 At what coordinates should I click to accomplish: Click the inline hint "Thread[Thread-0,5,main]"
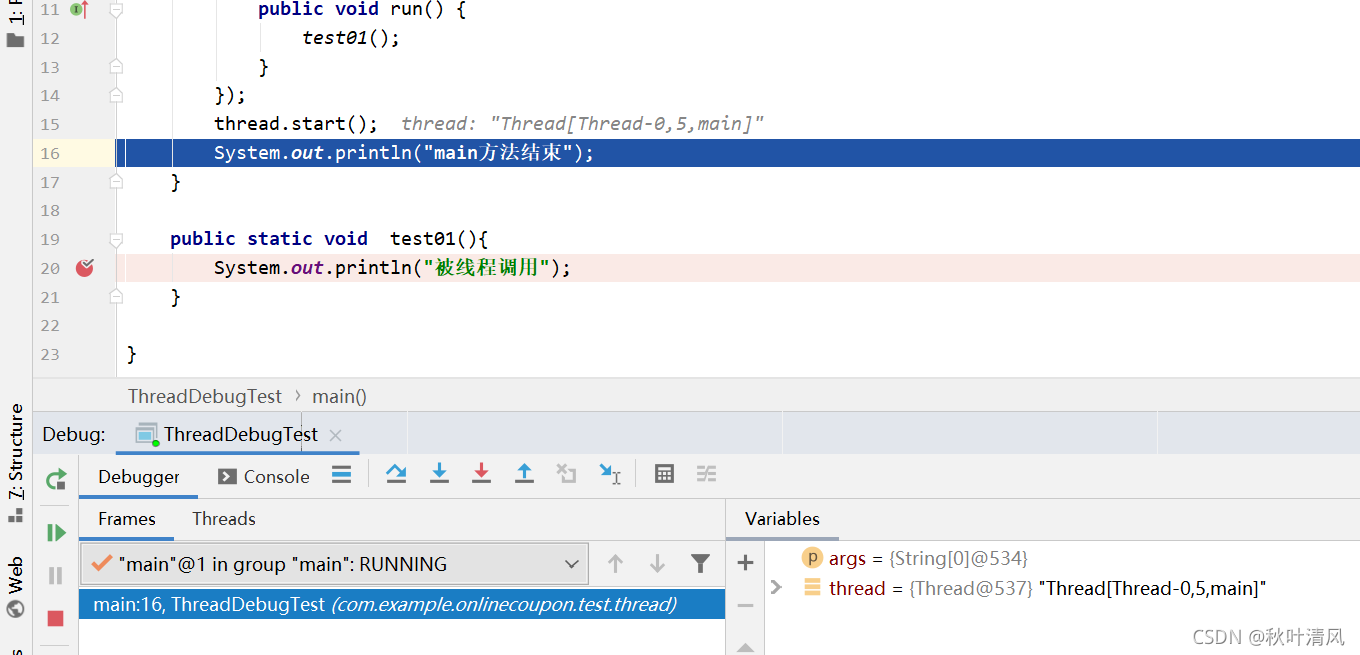click(x=582, y=124)
